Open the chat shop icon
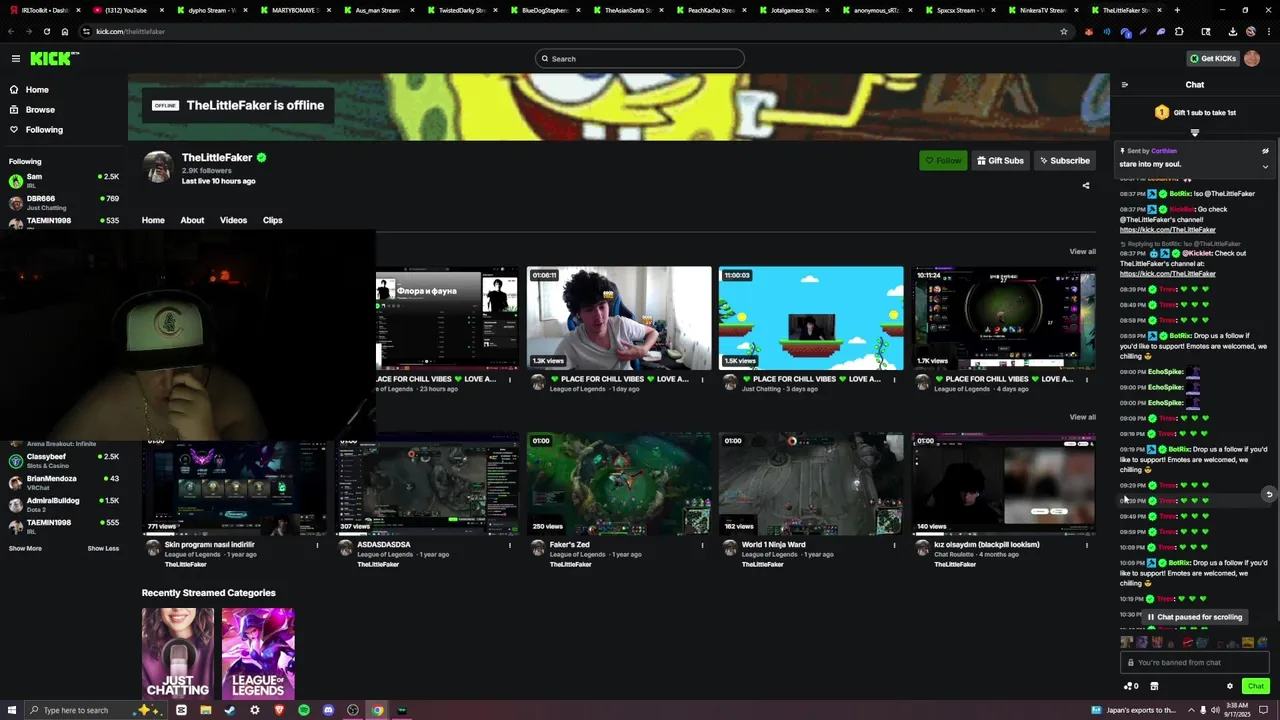1280x720 pixels. tap(1154, 686)
